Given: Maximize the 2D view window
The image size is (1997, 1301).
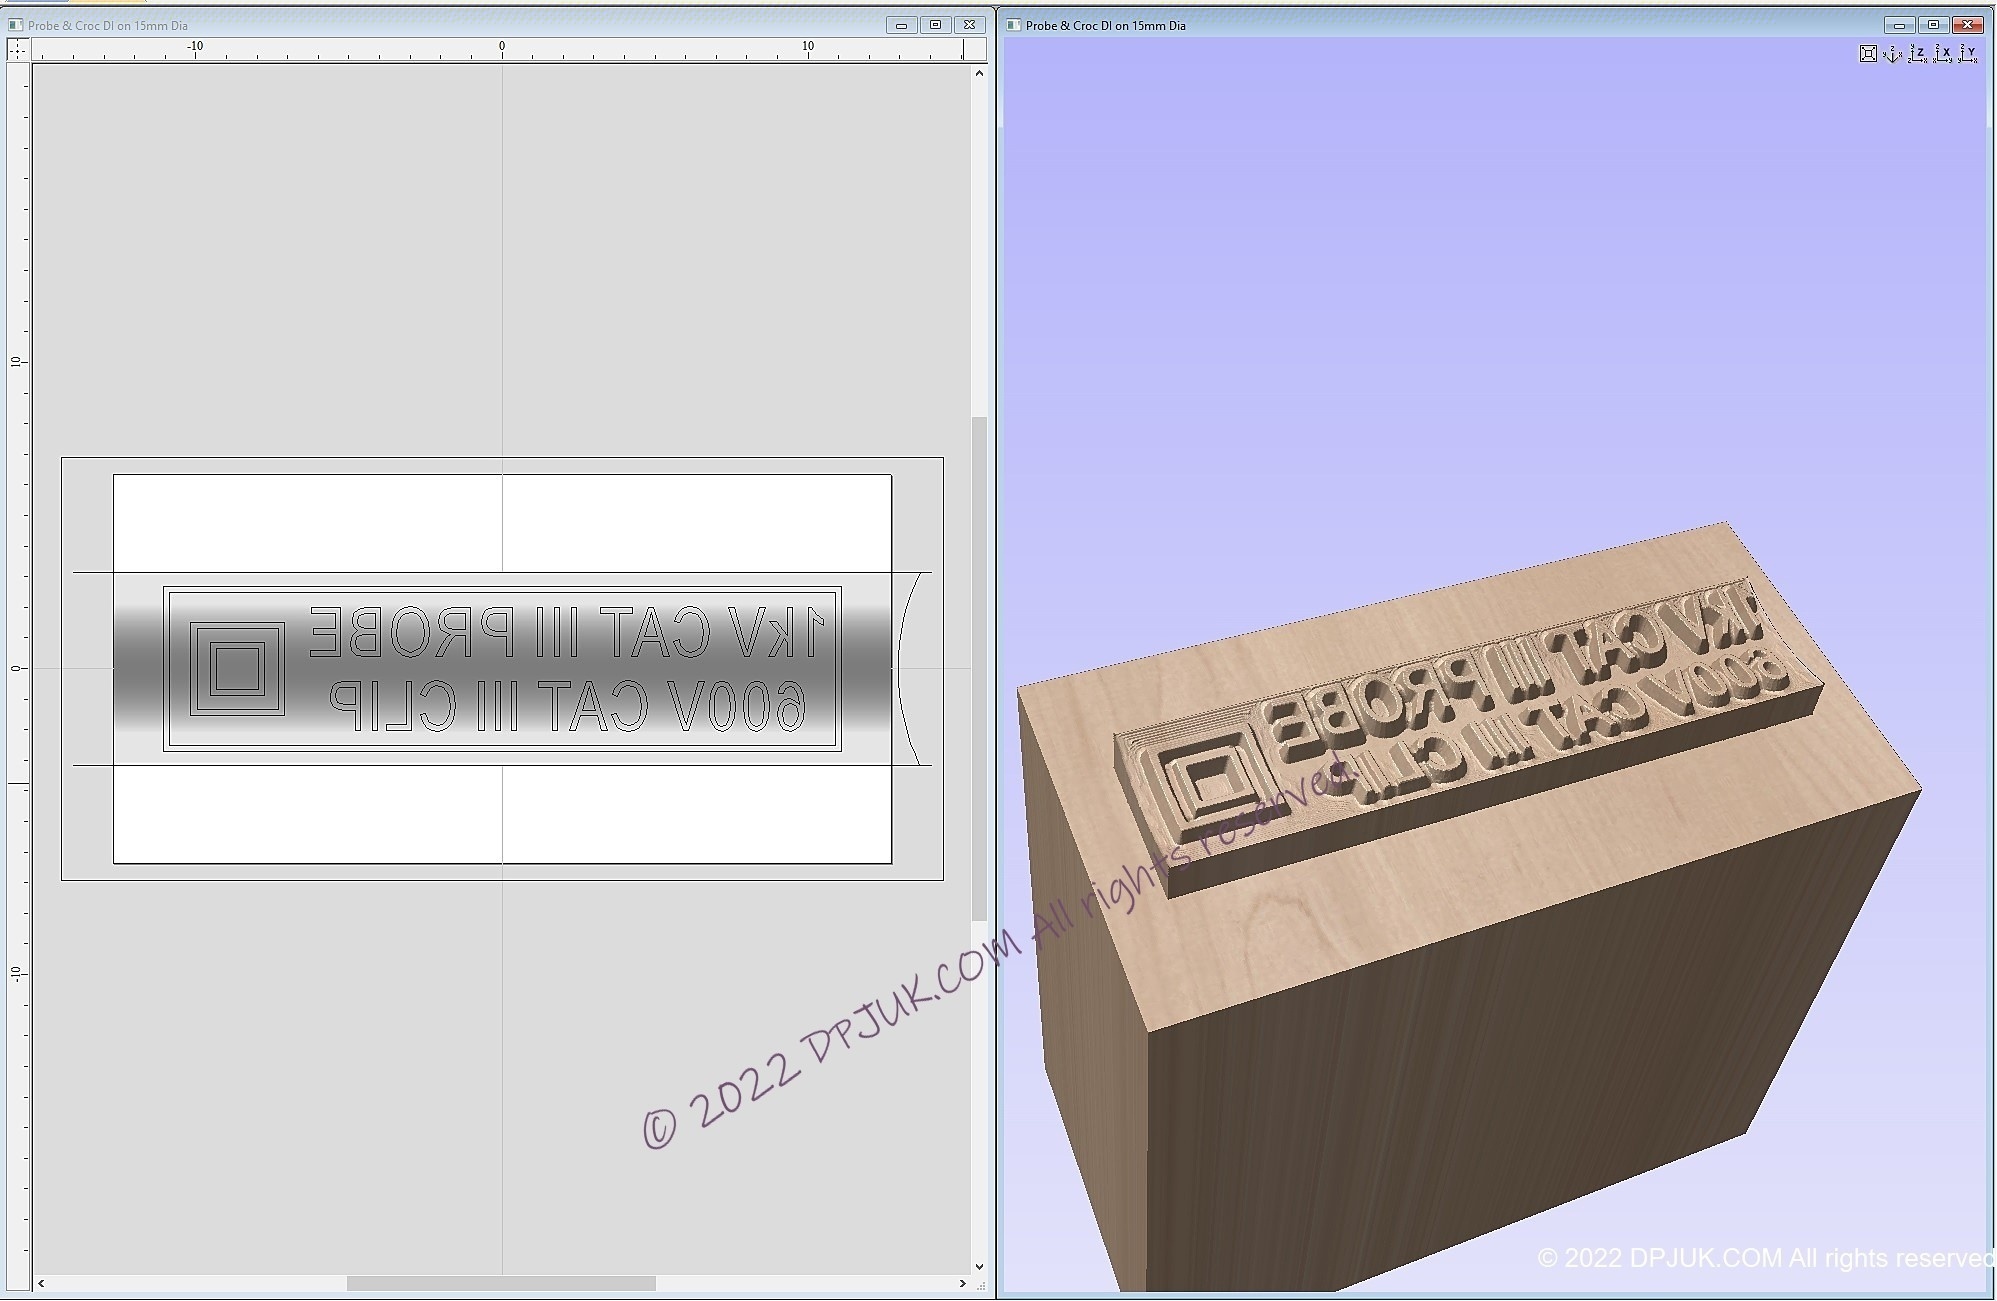Looking at the screenshot, I should point(935,25).
